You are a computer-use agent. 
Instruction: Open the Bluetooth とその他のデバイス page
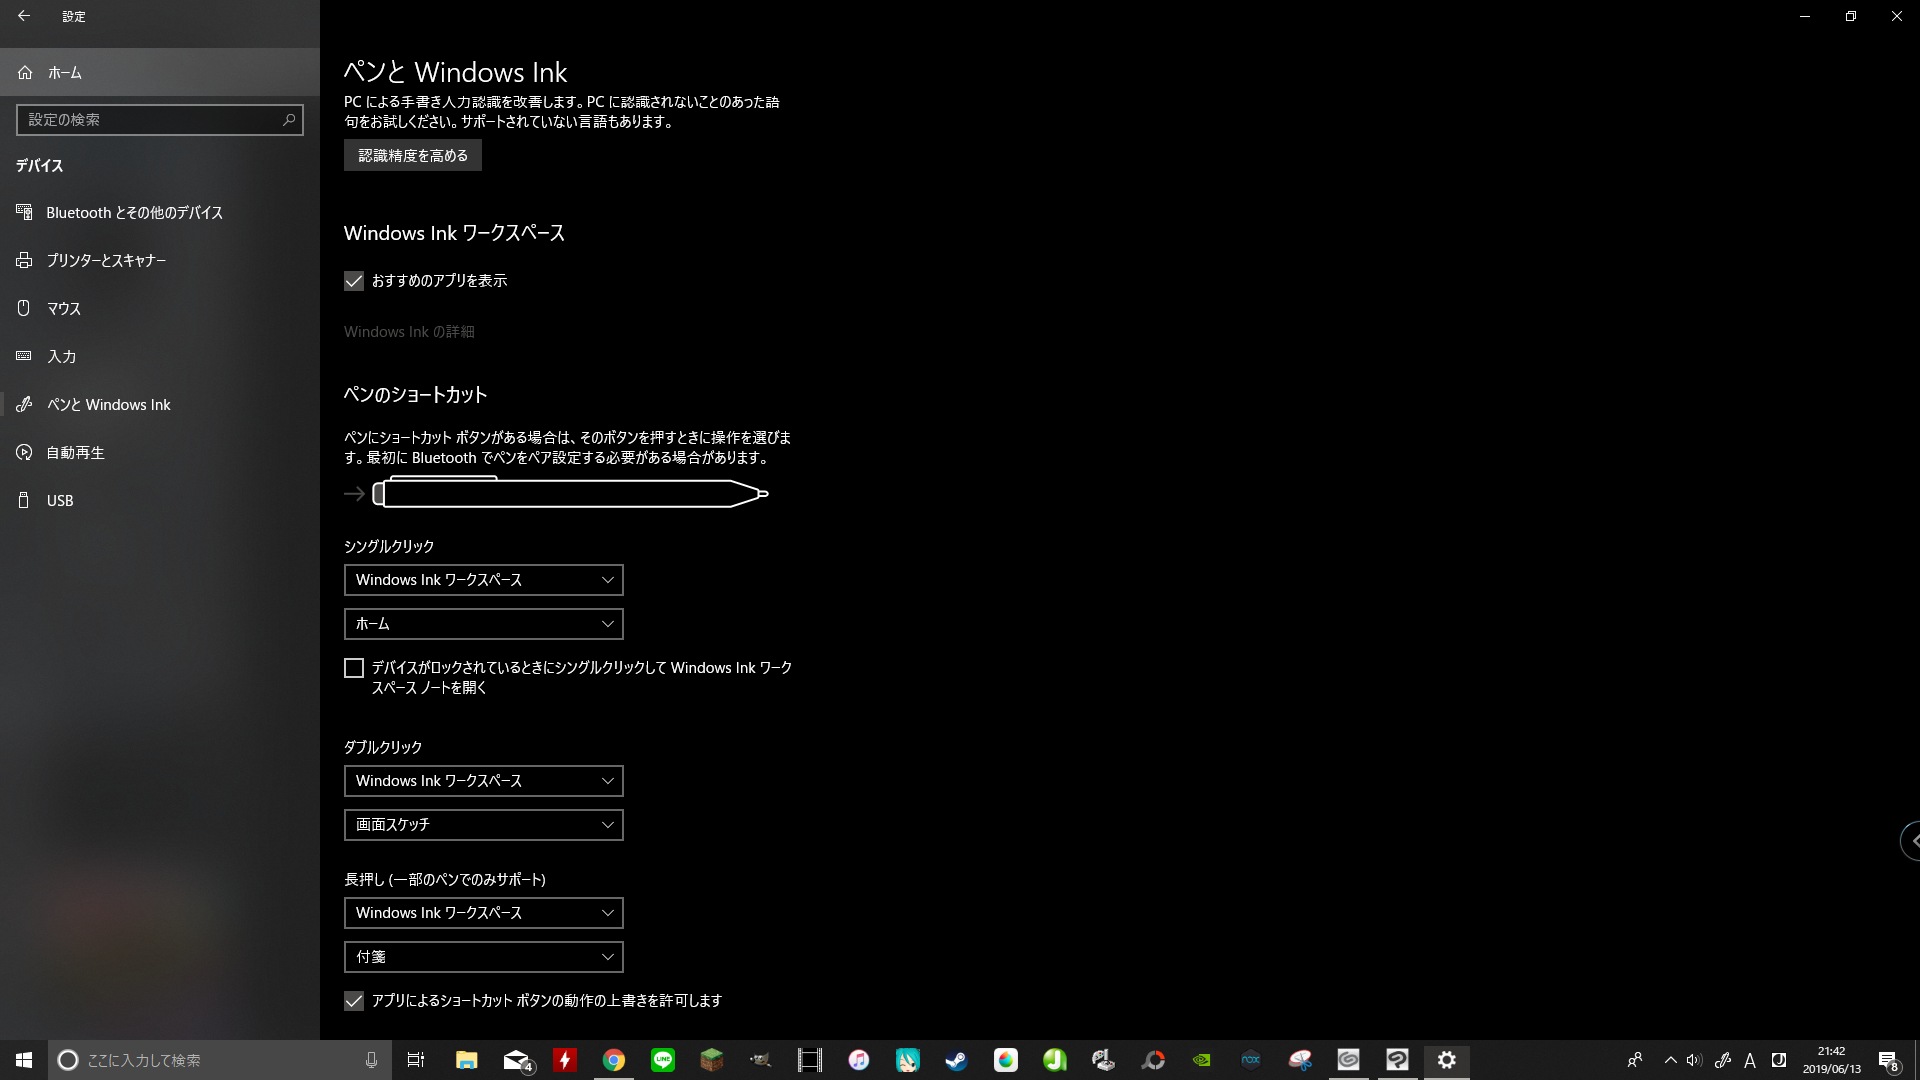tap(134, 212)
